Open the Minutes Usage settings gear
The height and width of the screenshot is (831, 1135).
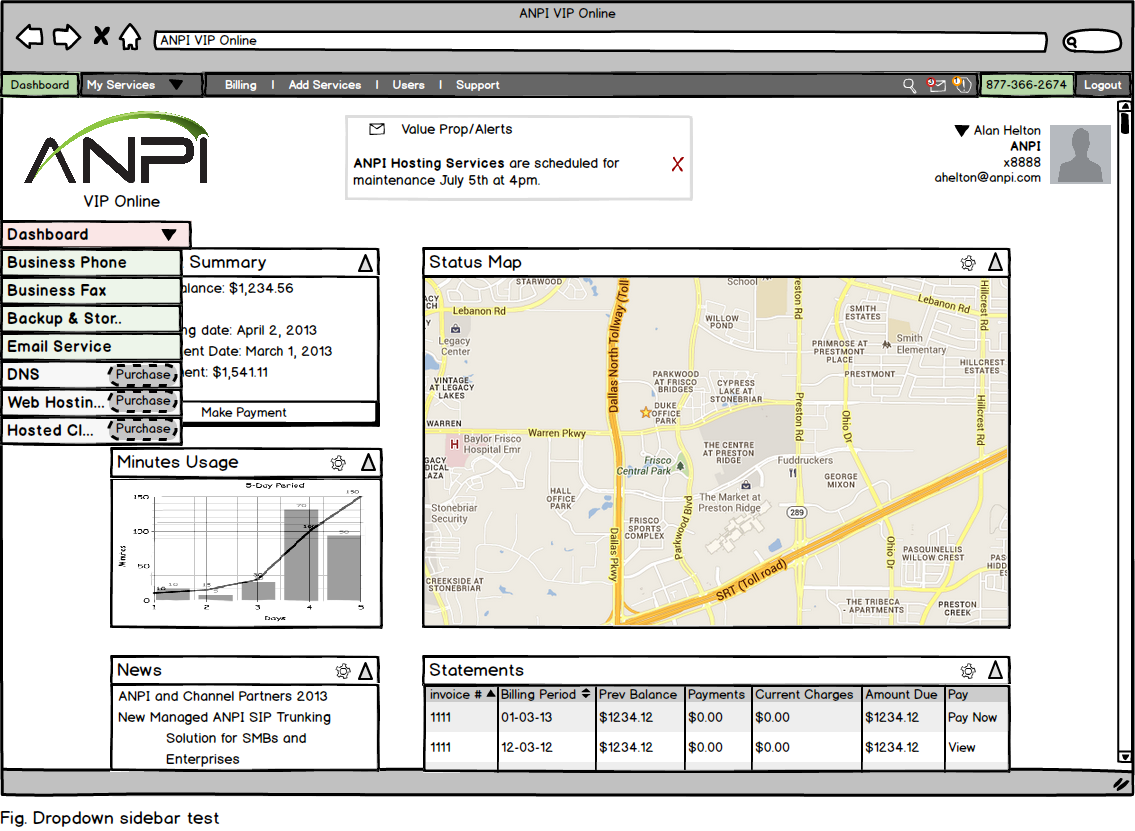point(337,462)
